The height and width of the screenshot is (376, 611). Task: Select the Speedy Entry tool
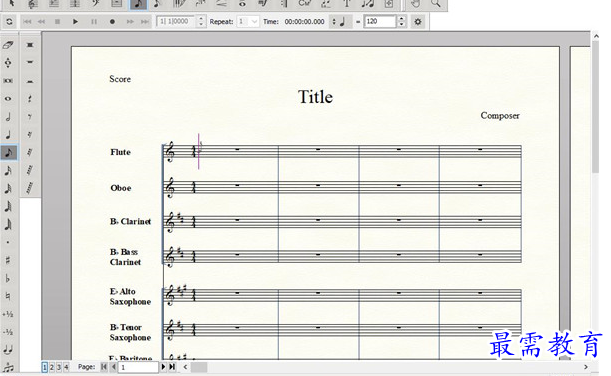[x=158, y=4]
